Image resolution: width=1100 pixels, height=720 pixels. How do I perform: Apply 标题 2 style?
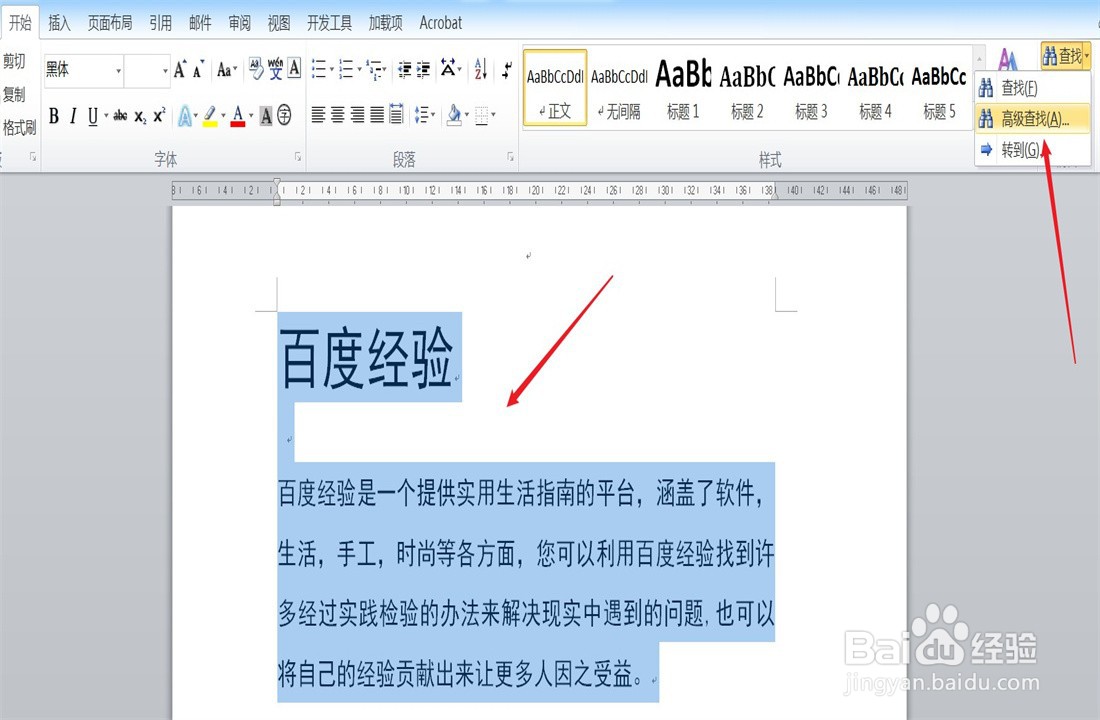(746, 88)
